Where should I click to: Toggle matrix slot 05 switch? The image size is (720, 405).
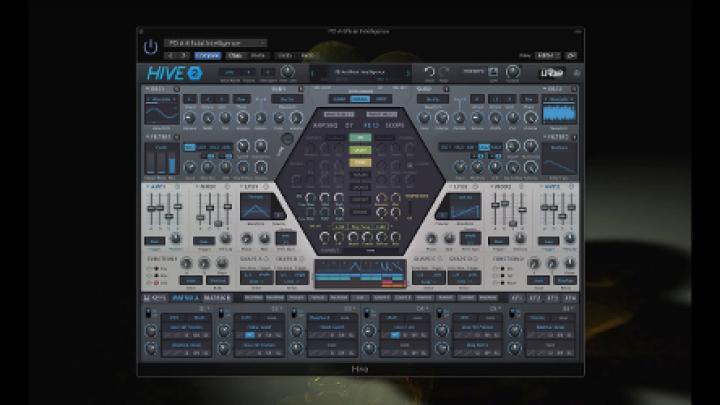pos(440,314)
